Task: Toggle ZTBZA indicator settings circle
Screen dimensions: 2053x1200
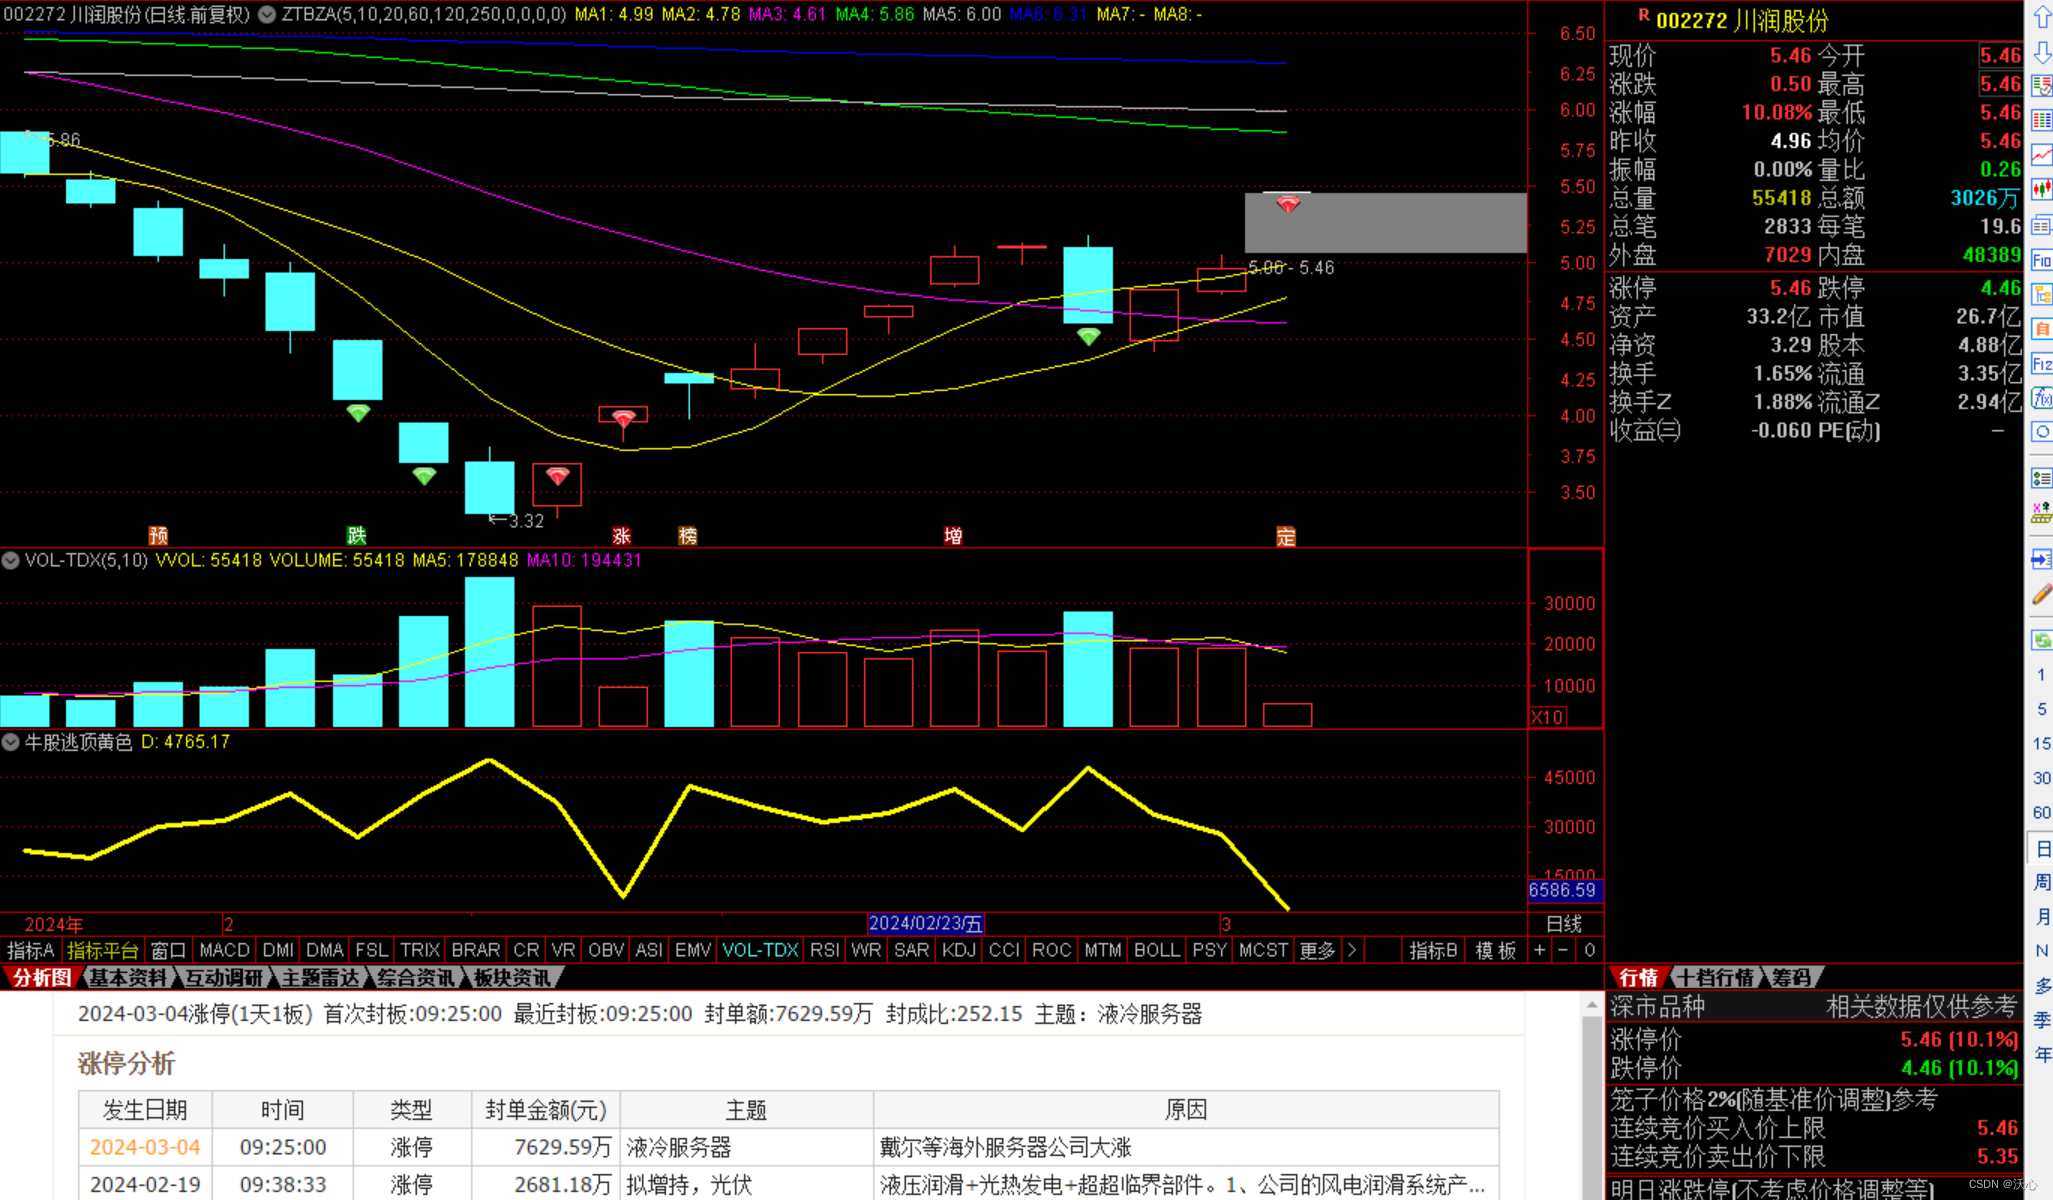Action: (267, 15)
